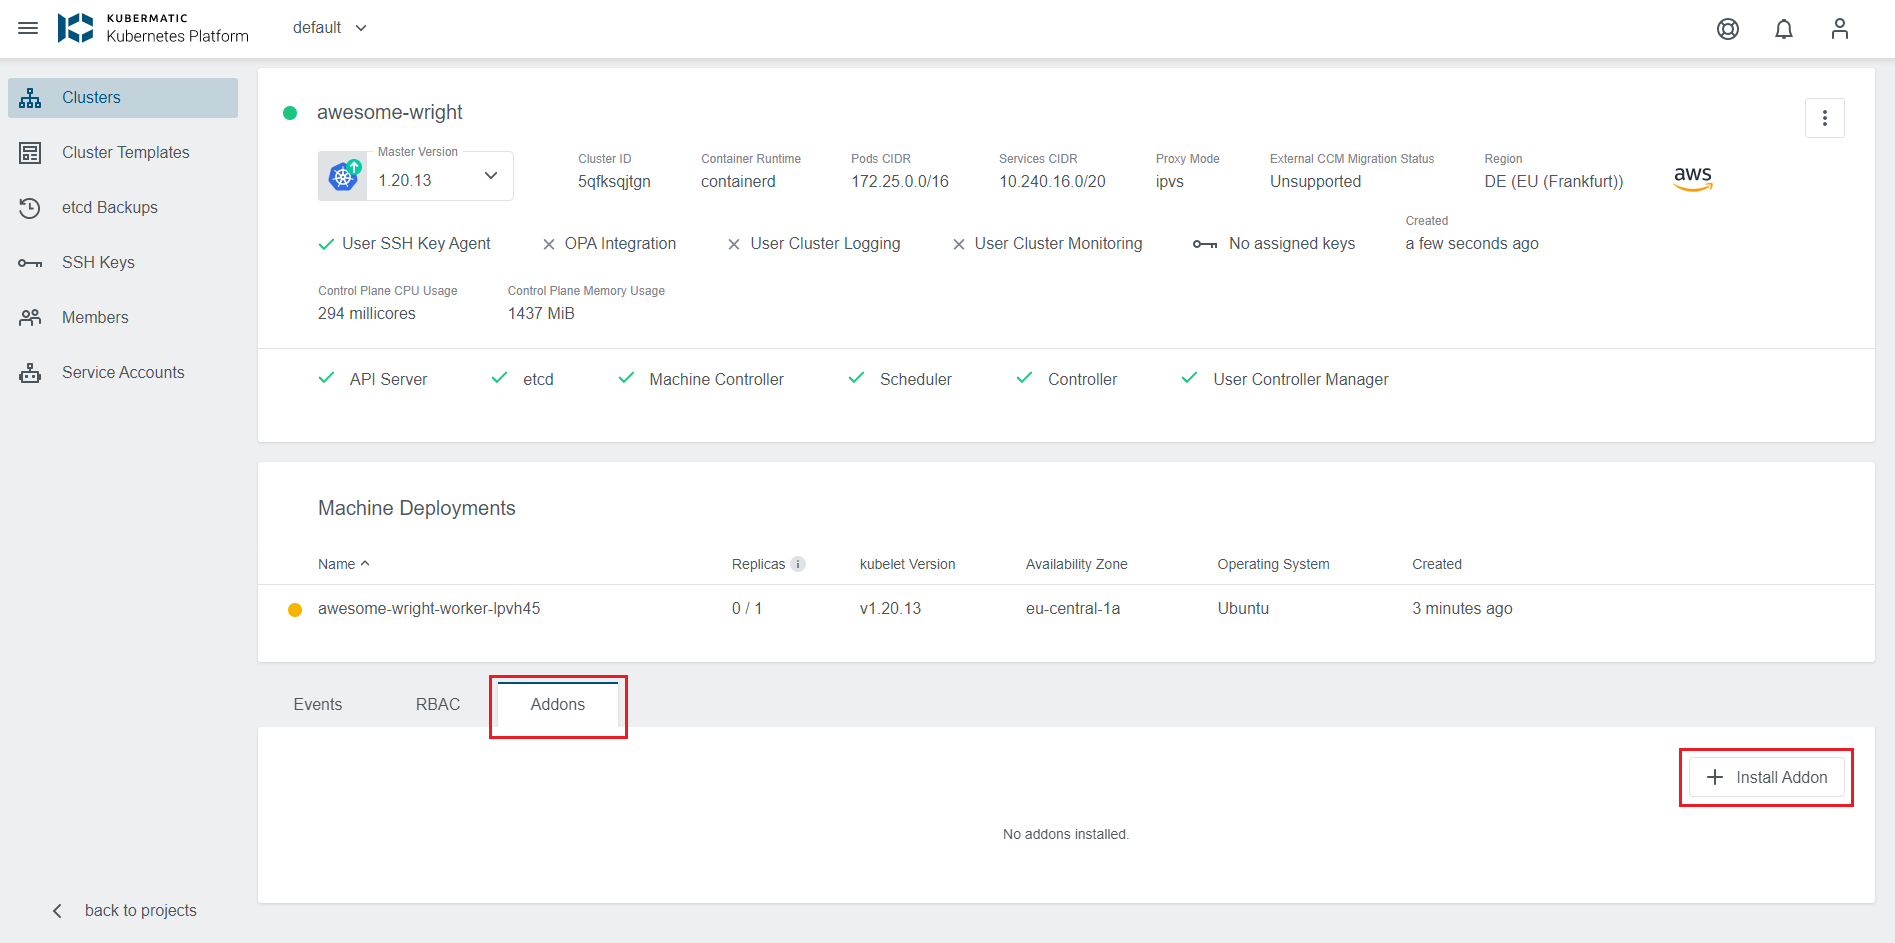Image resolution: width=1895 pixels, height=943 pixels.
Task: Click the Kubernetes upgrade version icon
Action: click(344, 176)
